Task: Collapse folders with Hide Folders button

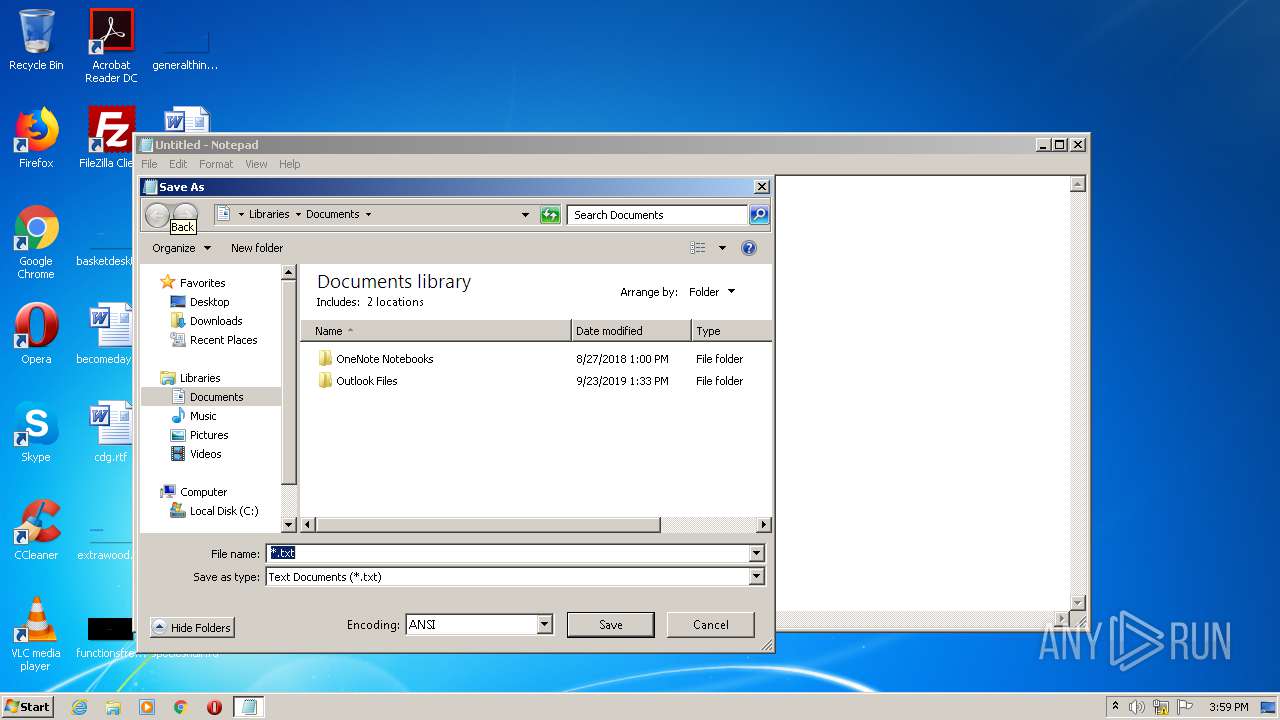Action: coord(192,628)
